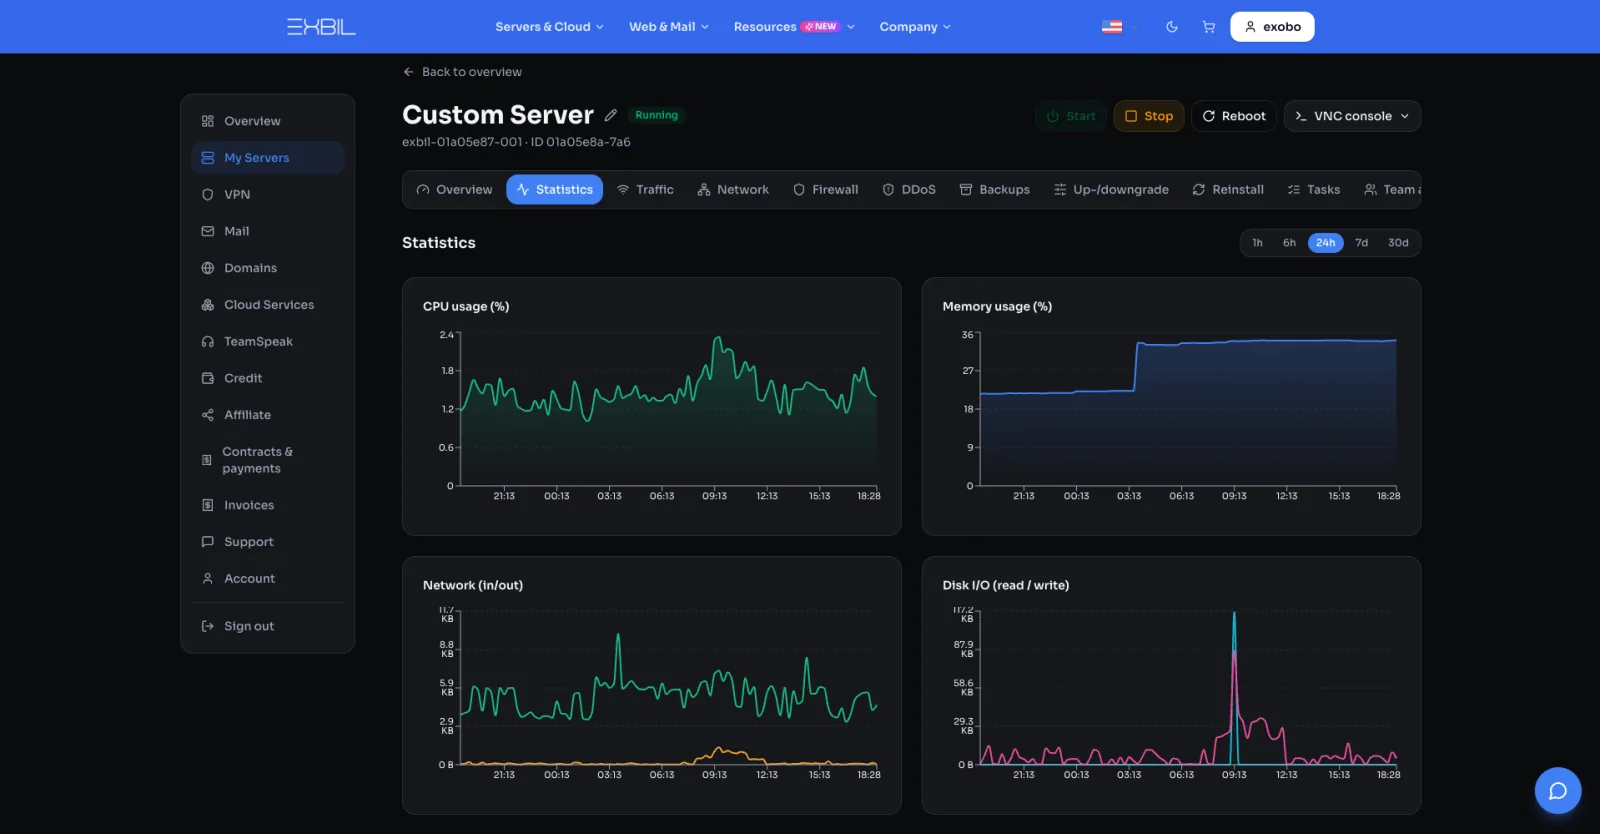
Task: Click the Memory usage chart
Action: [1171, 407]
